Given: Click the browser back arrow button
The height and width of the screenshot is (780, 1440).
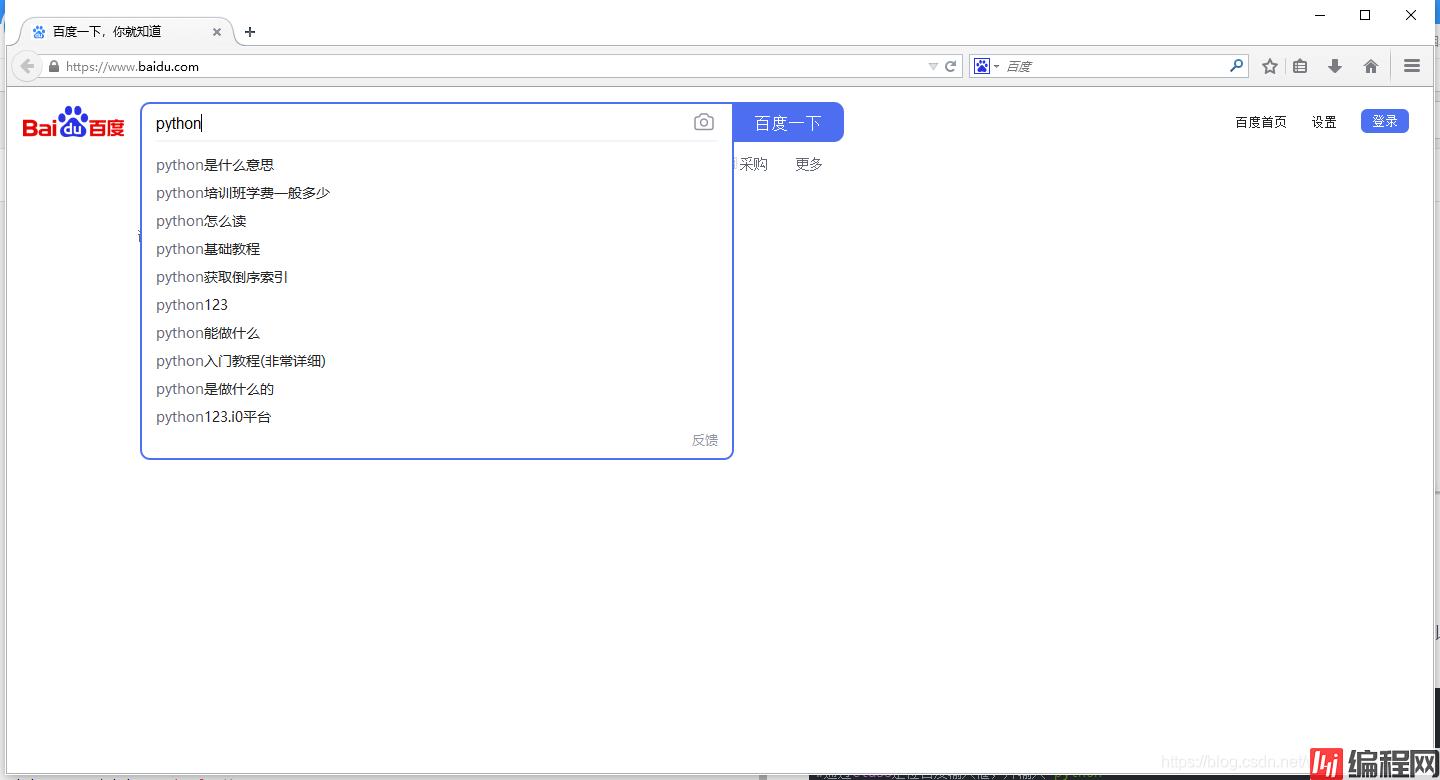Looking at the screenshot, I should [x=28, y=66].
